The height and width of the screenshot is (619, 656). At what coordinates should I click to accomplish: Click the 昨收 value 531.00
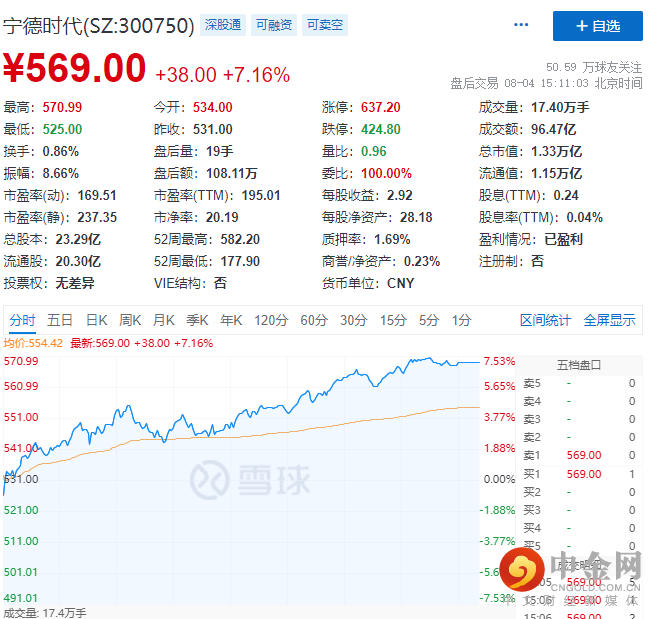(213, 129)
